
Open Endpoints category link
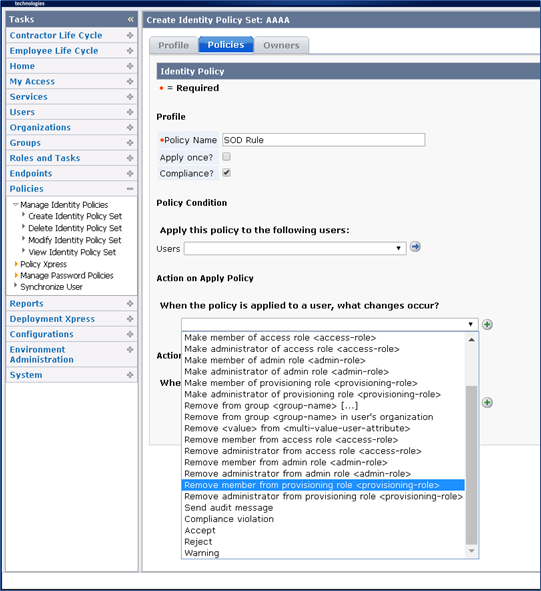click(31, 173)
